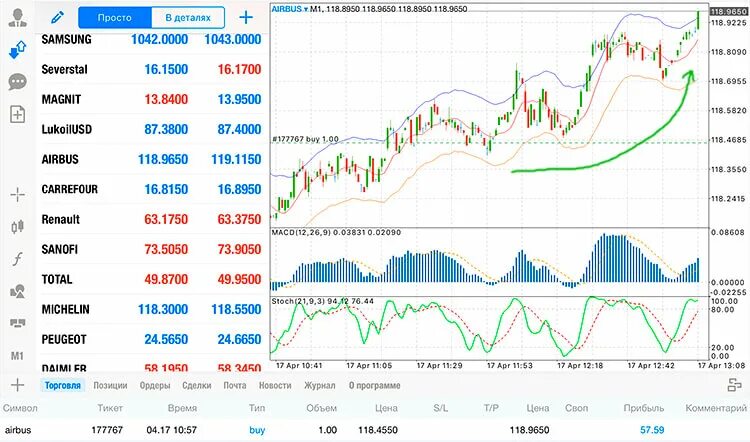Click the T/P column header

pyautogui.click(x=491, y=408)
